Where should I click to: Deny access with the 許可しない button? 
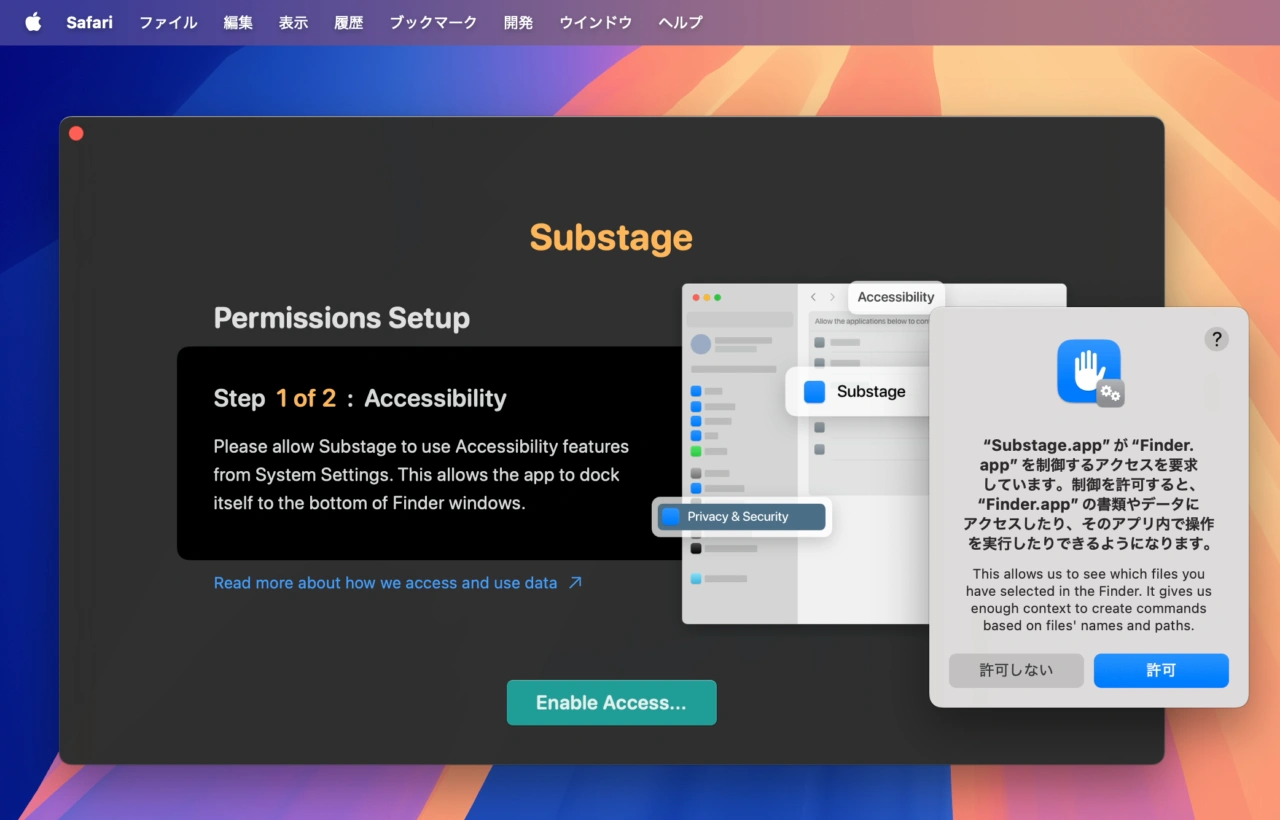coord(1016,671)
